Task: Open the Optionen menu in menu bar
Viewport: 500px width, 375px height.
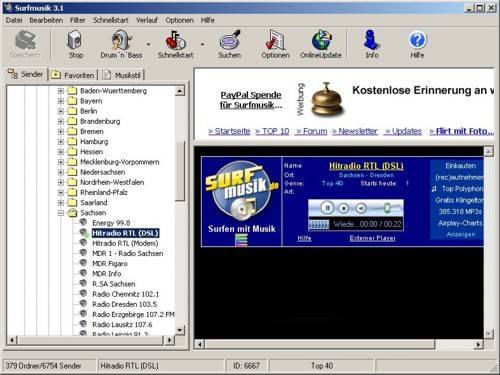Action: coord(179,20)
